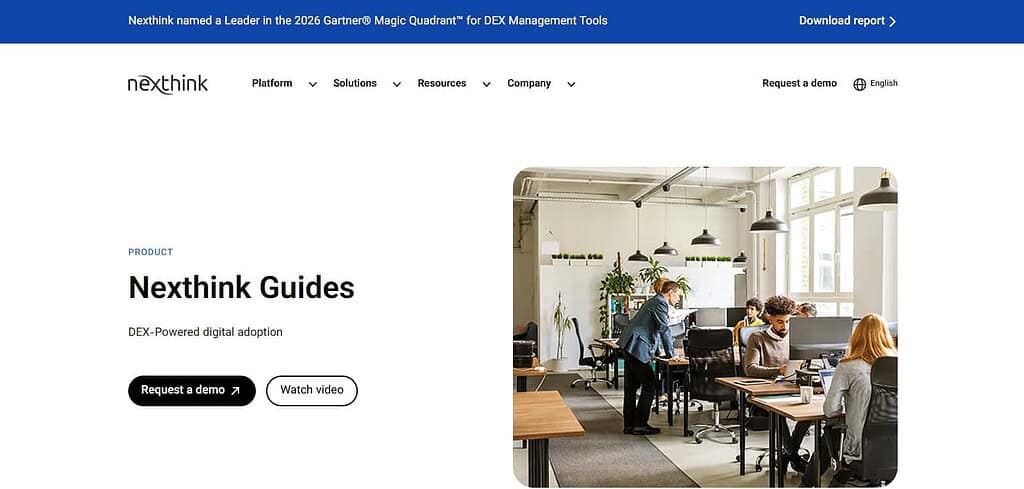
Task: Expand the Platform chevron
Action: (x=313, y=84)
